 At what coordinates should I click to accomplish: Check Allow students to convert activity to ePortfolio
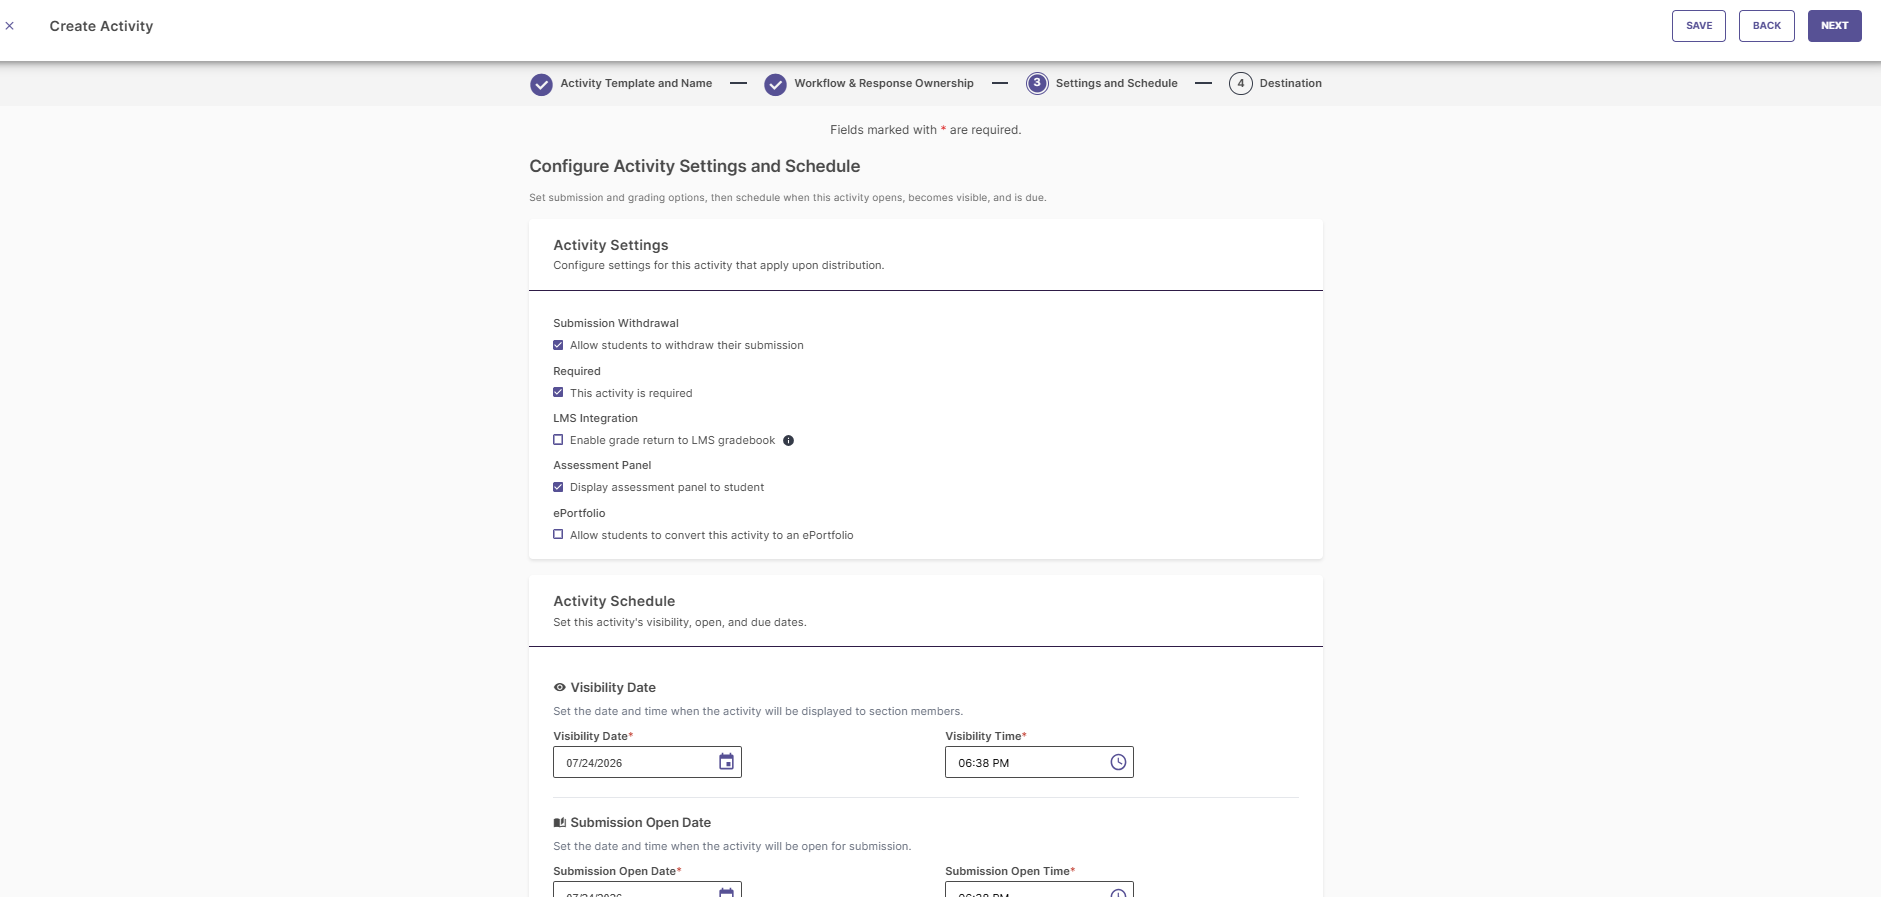coord(558,535)
